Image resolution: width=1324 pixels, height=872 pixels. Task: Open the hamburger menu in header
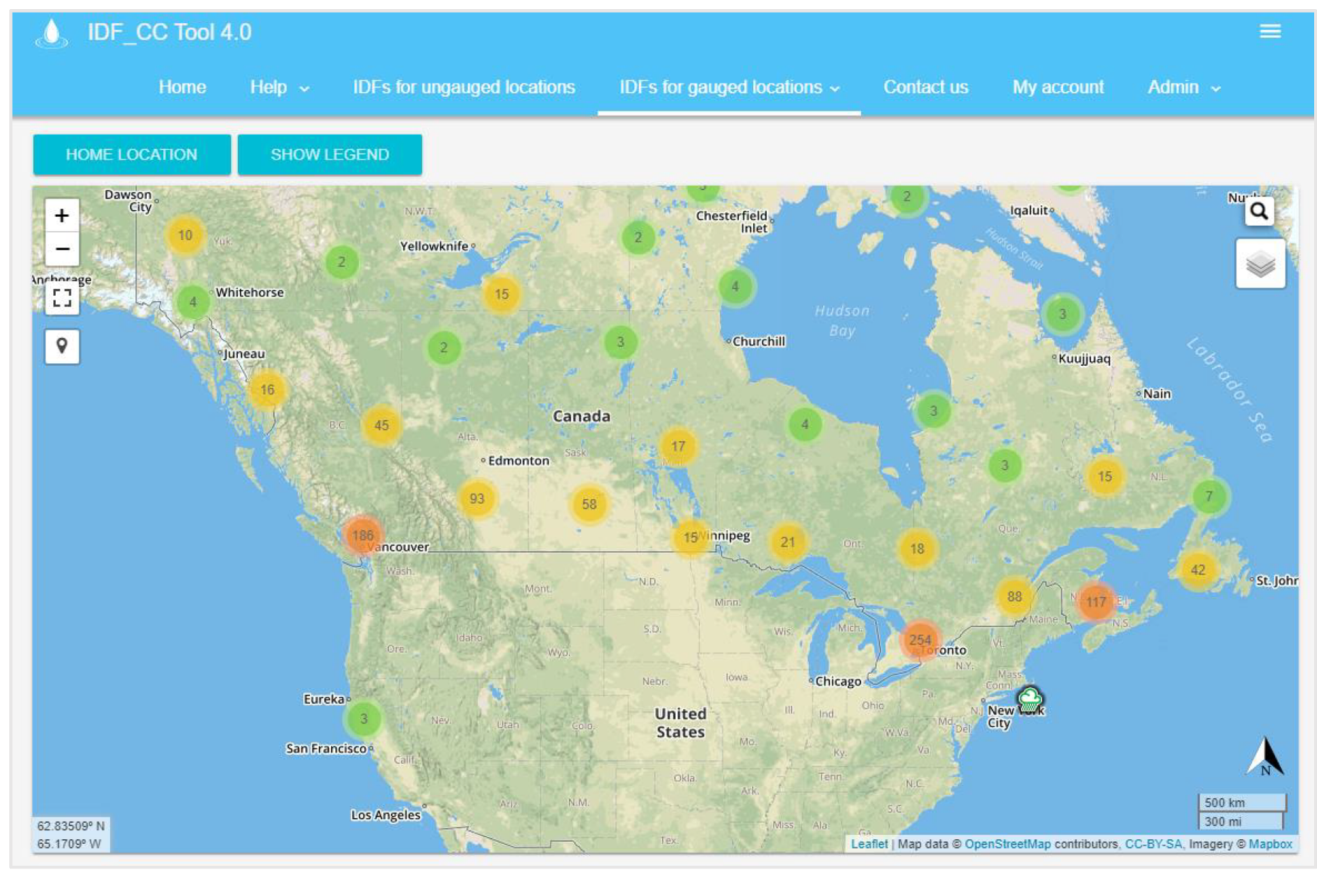(x=1270, y=32)
